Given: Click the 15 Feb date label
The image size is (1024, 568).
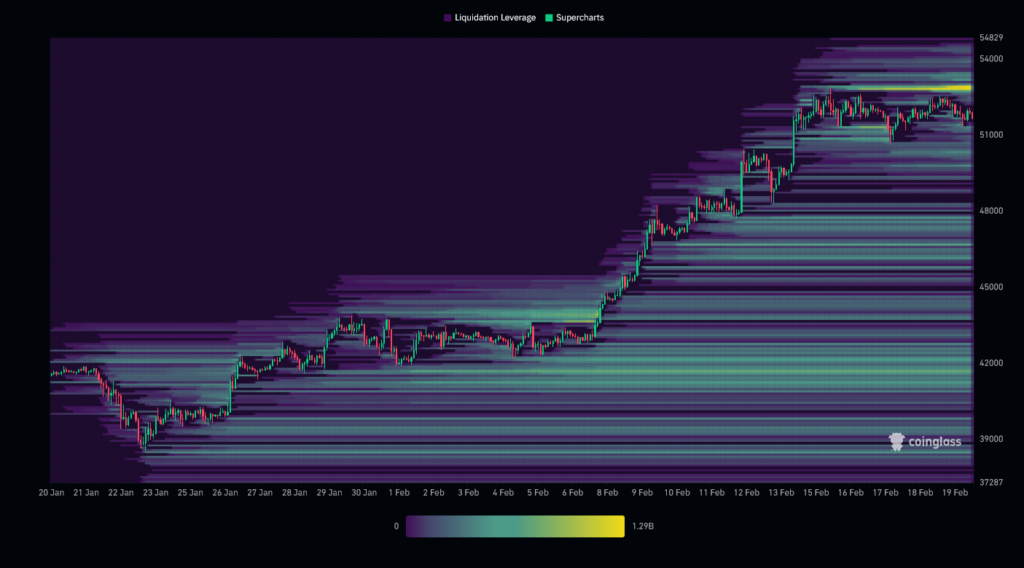Looking at the screenshot, I should click(x=816, y=492).
